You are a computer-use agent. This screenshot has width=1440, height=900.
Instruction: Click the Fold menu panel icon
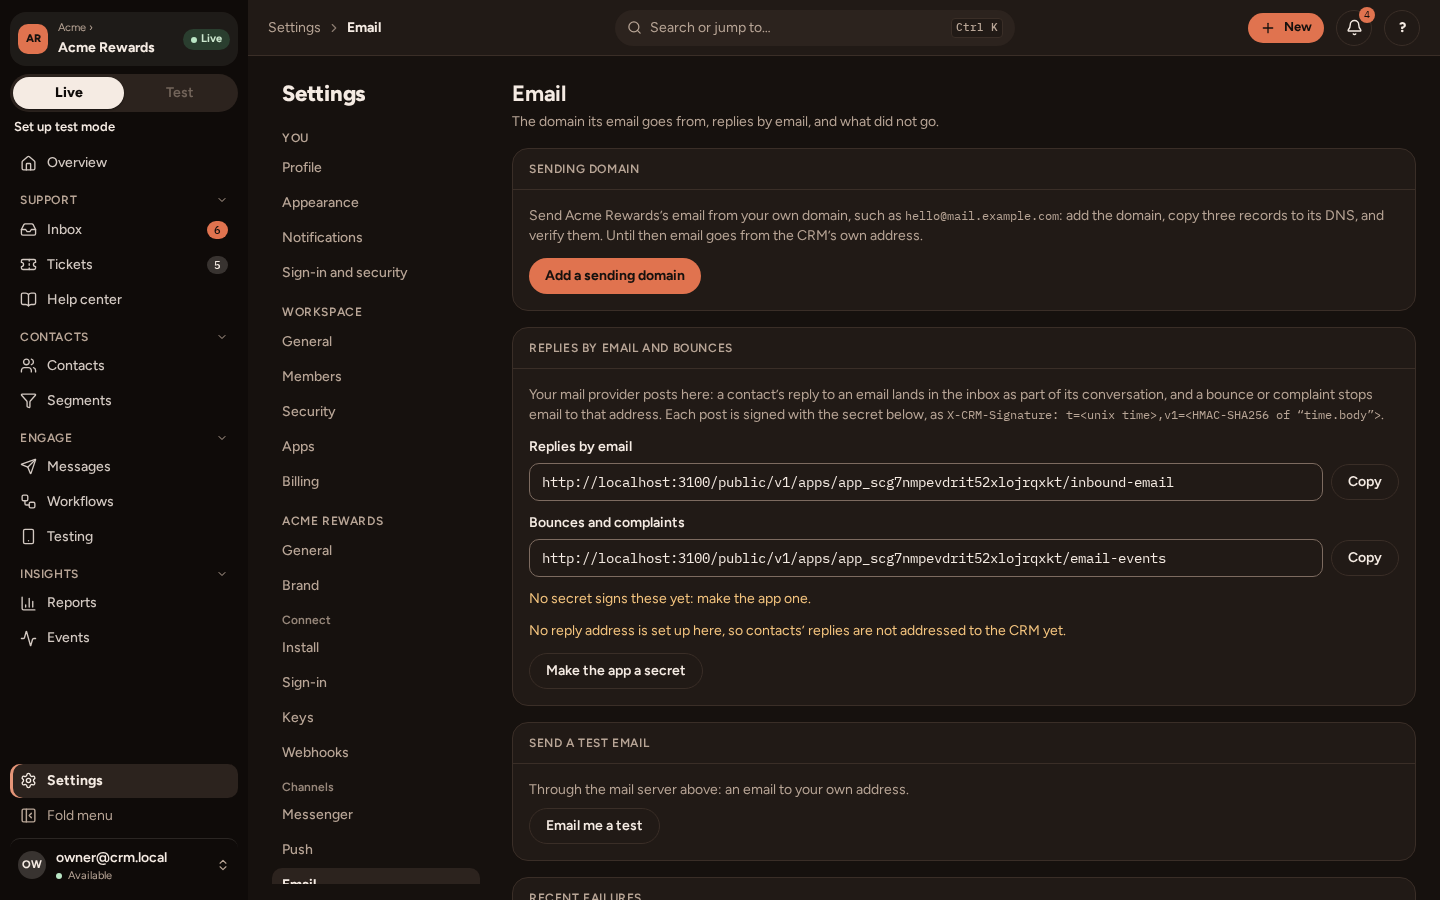point(29,816)
